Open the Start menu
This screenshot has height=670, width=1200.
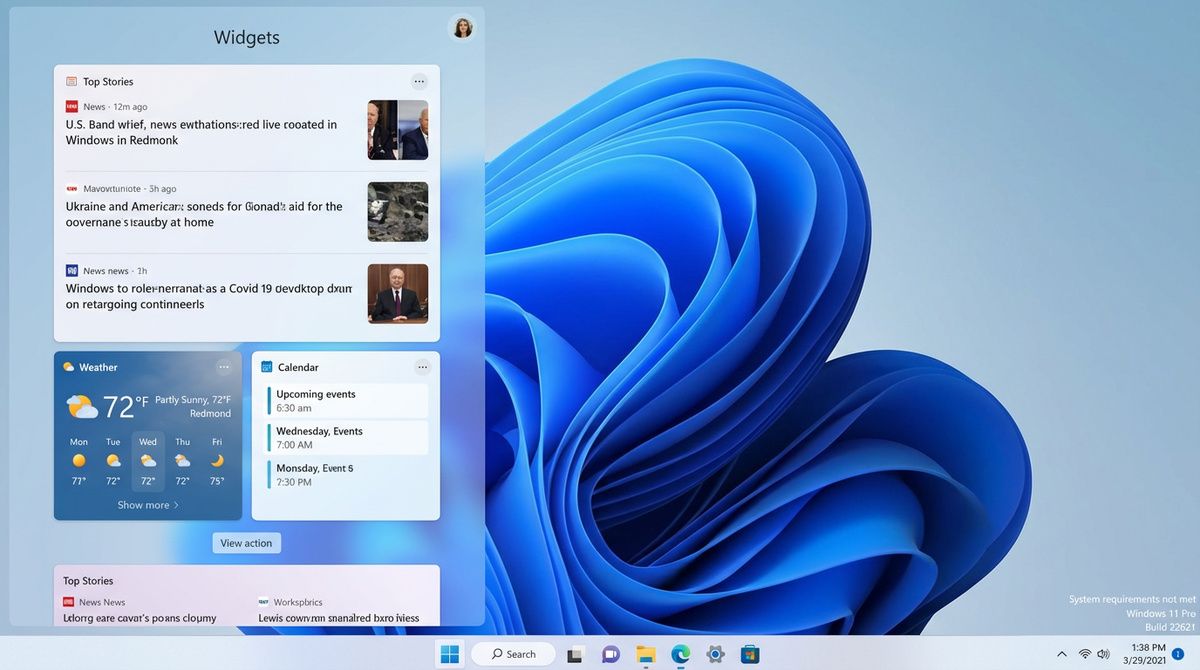pos(449,654)
